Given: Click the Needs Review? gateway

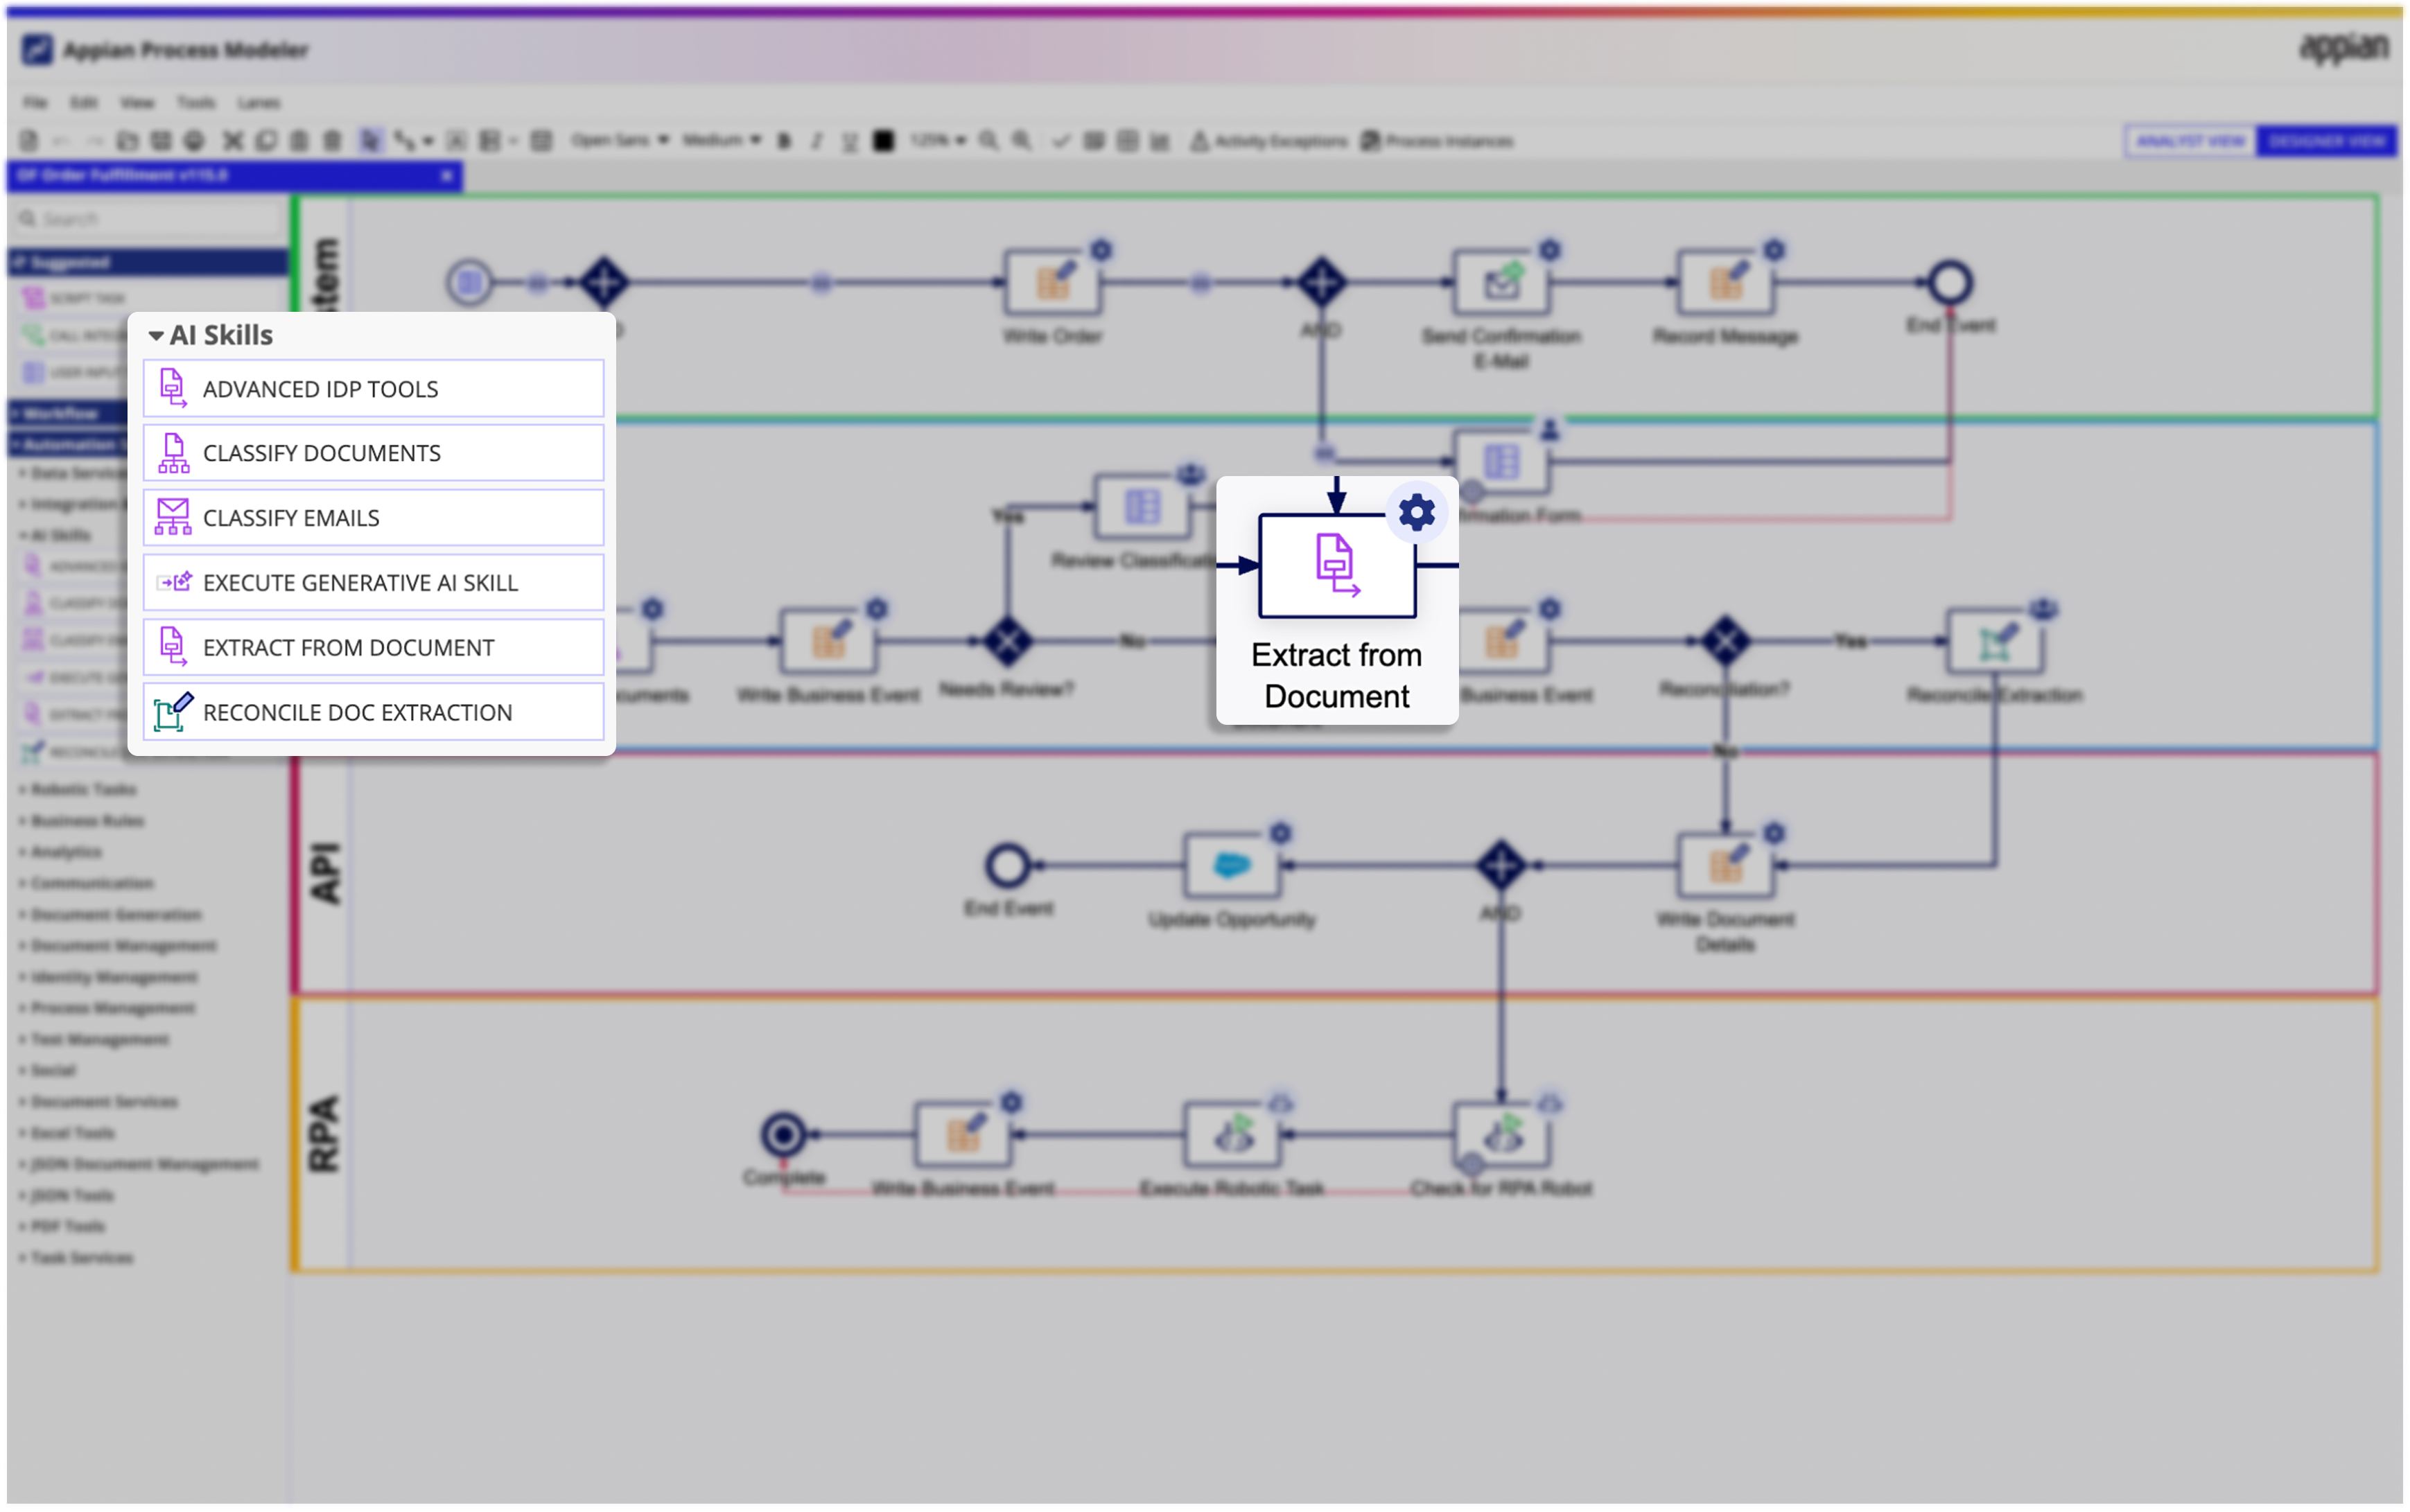Looking at the screenshot, I should (1007, 642).
